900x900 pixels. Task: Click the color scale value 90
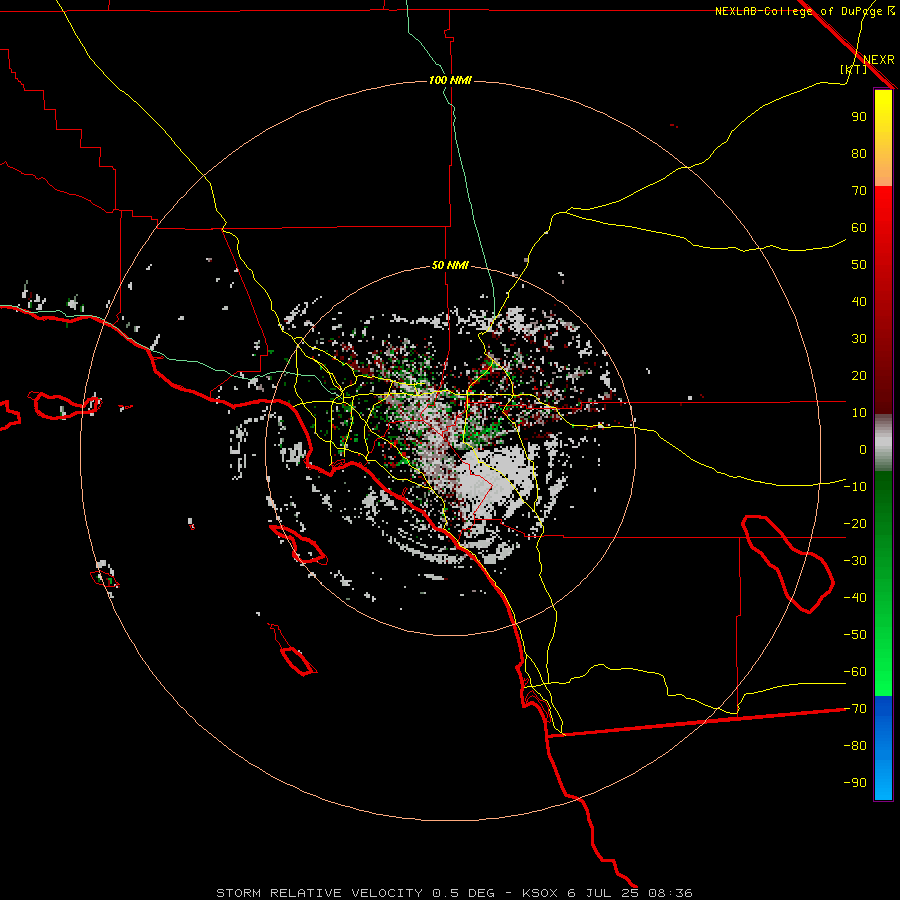pos(859,117)
